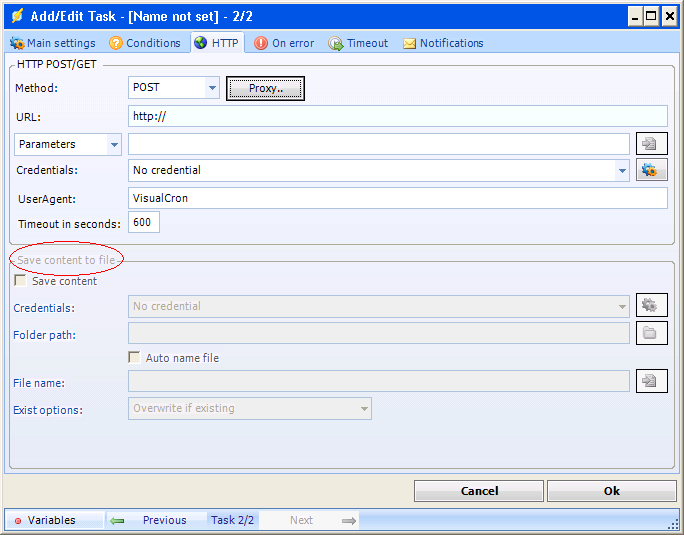This screenshot has width=684, height=535.
Task: Click the green Previous arrow icon
Action: 117,521
